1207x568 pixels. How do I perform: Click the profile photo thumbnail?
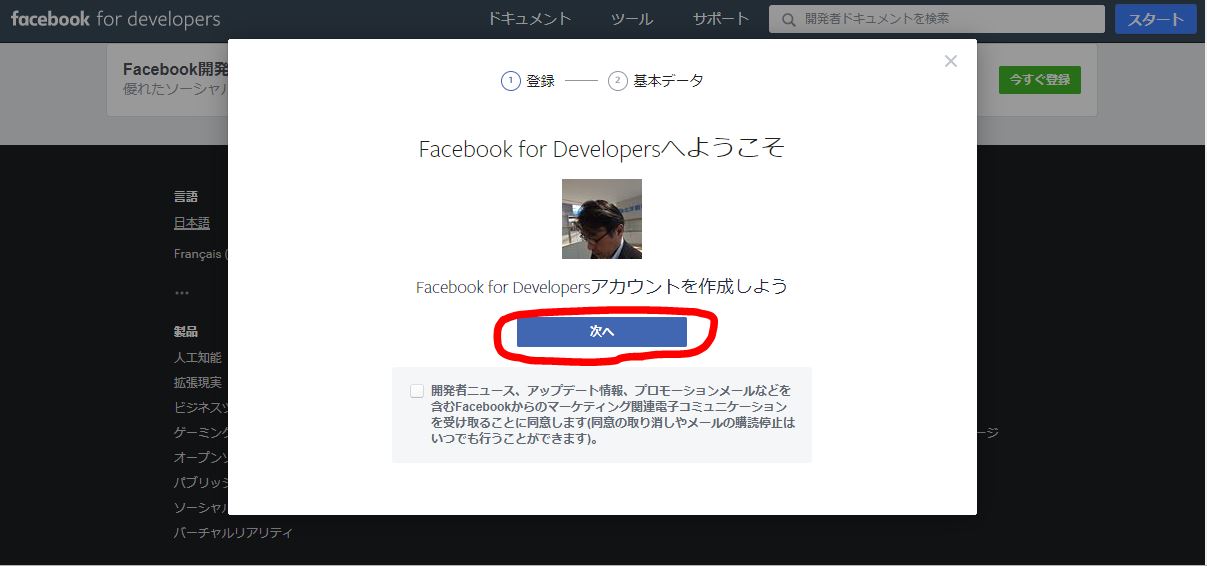pos(602,219)
